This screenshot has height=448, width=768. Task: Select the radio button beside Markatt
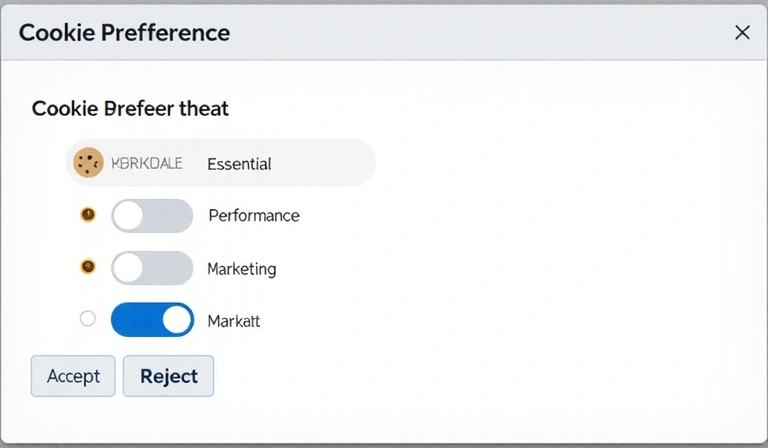(x=88, y=319)
